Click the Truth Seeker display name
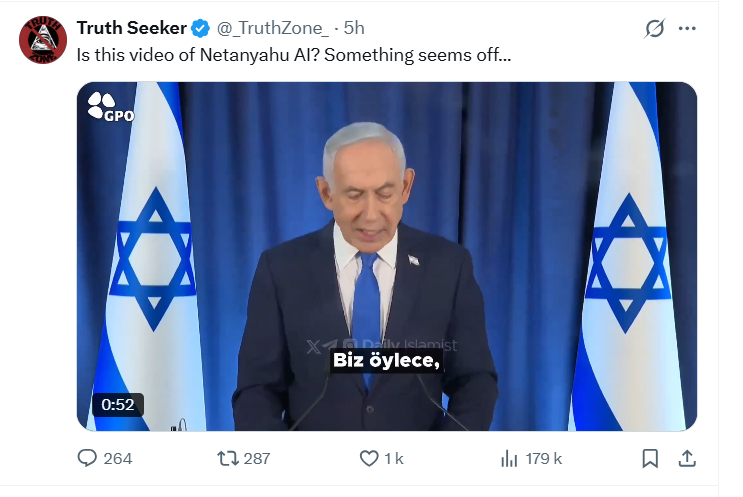 pos(131,28)
